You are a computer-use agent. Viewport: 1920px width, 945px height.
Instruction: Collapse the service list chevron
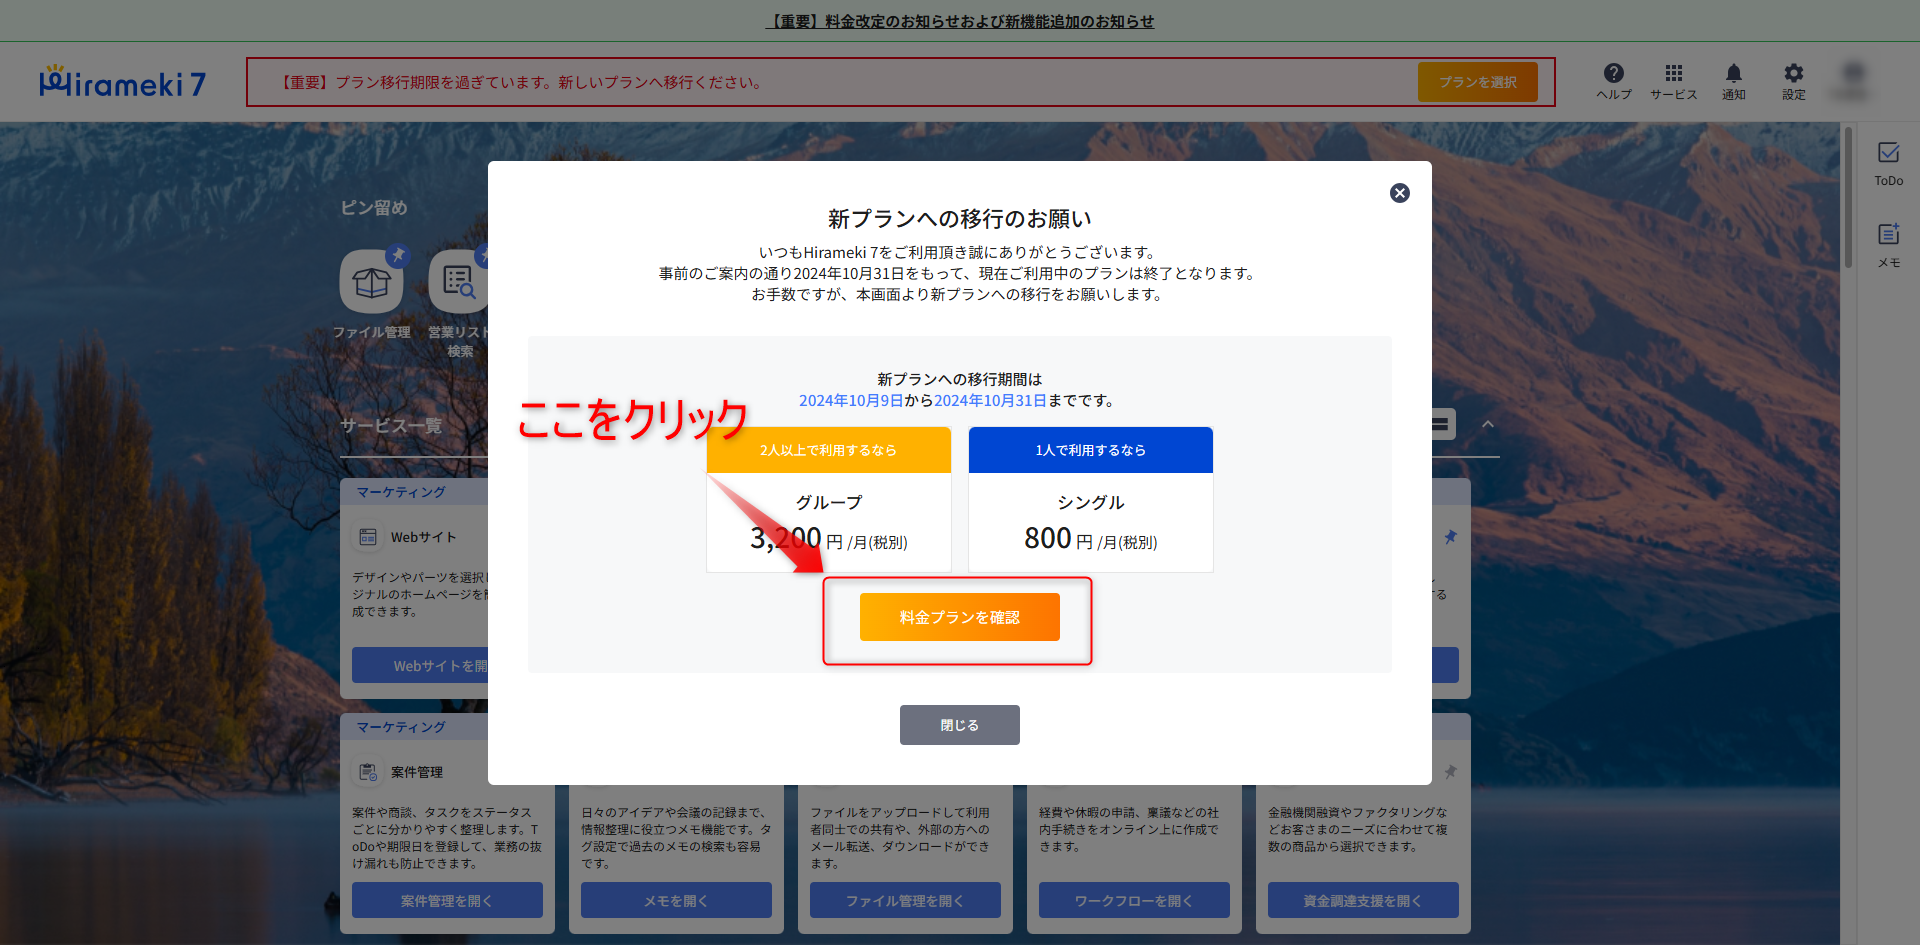coord(1487,424)
